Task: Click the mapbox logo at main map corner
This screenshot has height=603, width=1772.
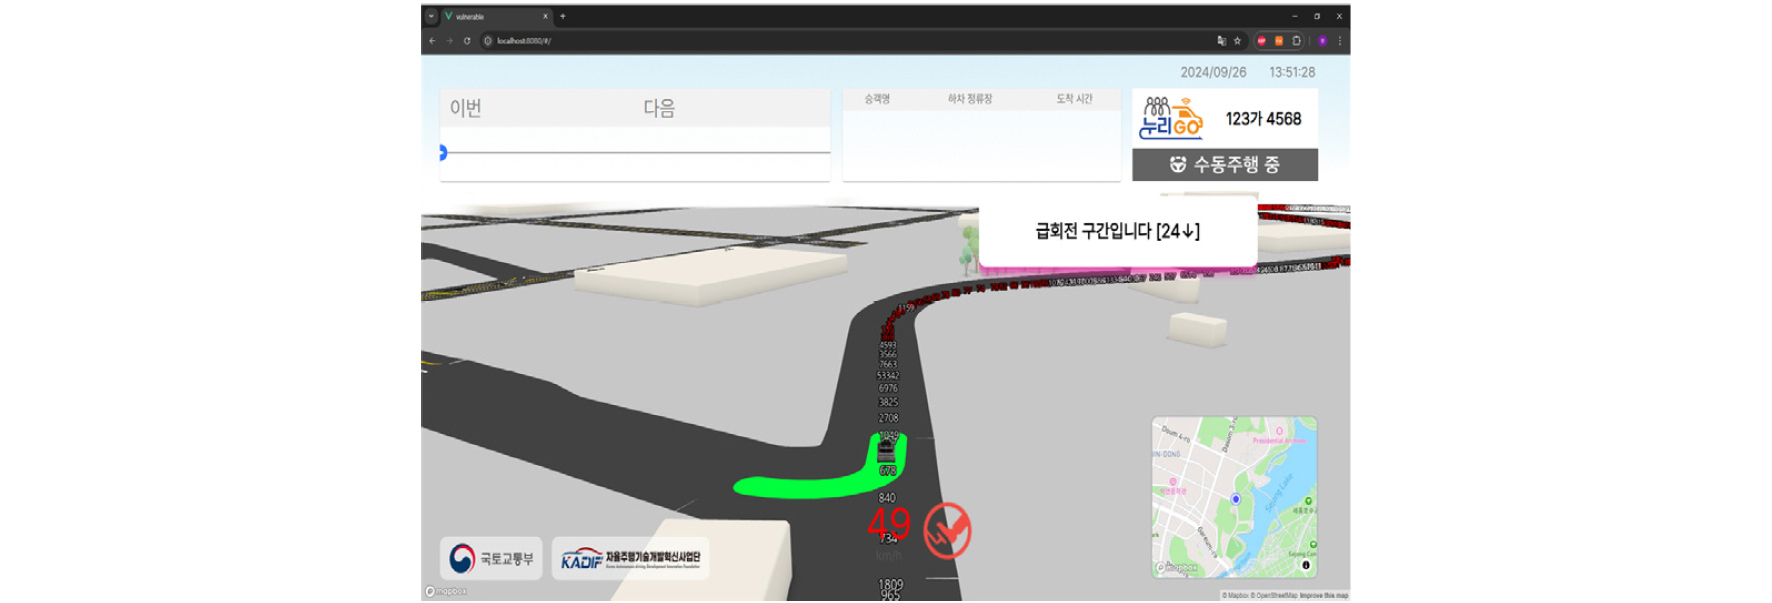Action: 446,591
